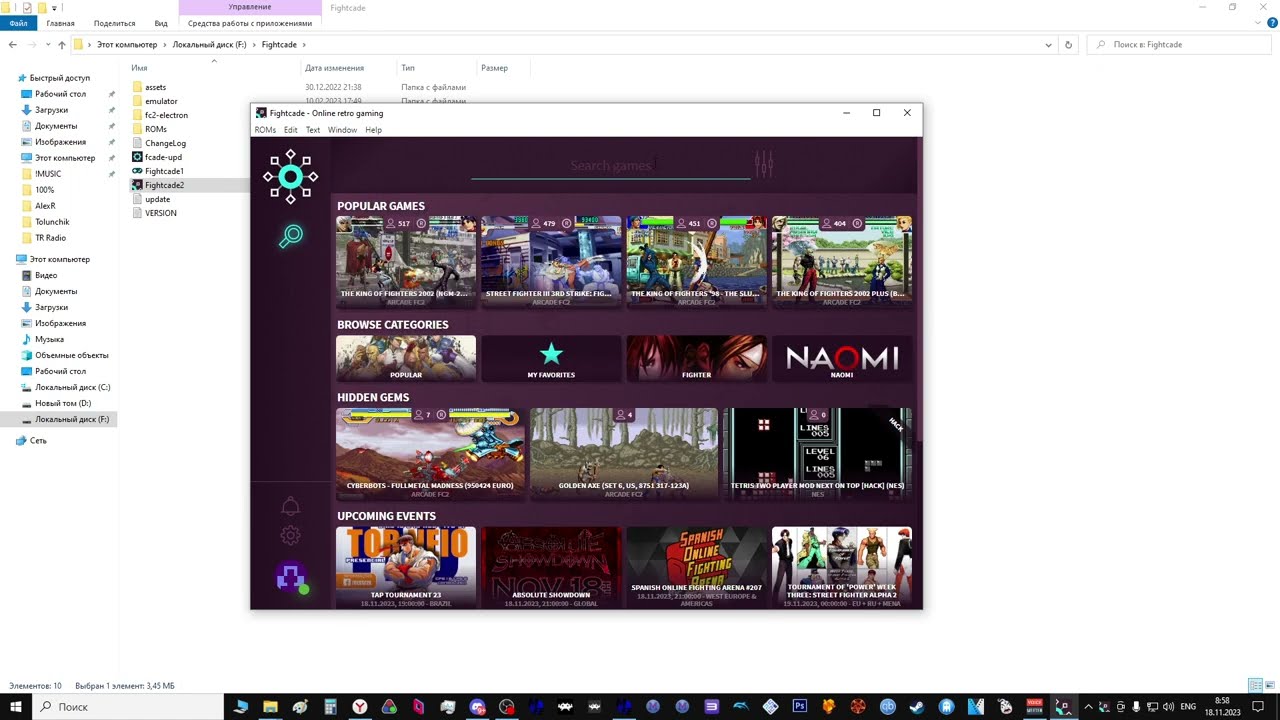Browse the NAOMI category

(x=841, y=358)
